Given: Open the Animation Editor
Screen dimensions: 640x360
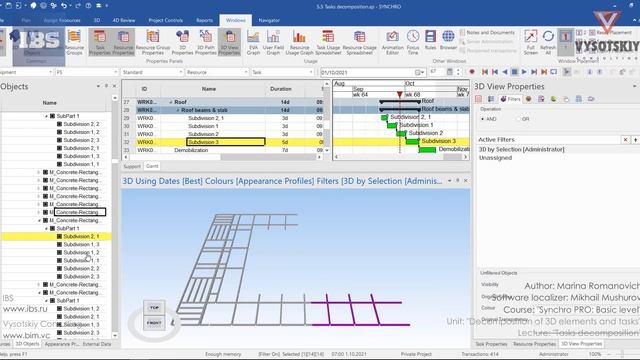Looking at the screenshot, I should (x=392, y=42).
